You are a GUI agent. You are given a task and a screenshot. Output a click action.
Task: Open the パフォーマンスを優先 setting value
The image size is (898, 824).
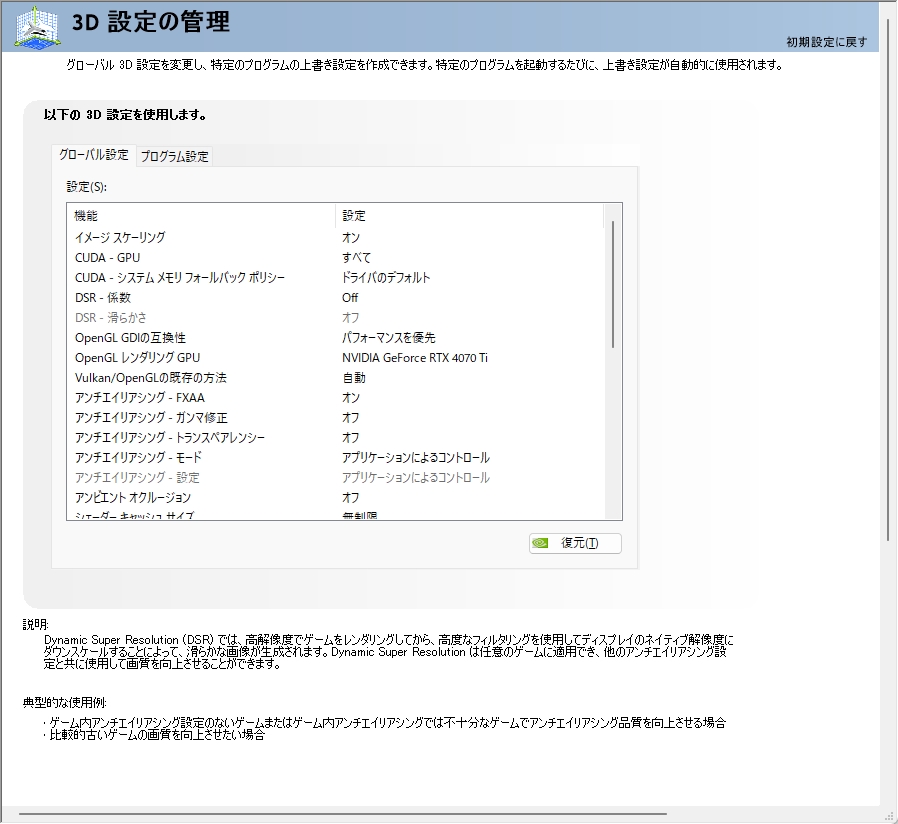pos(388,338)
